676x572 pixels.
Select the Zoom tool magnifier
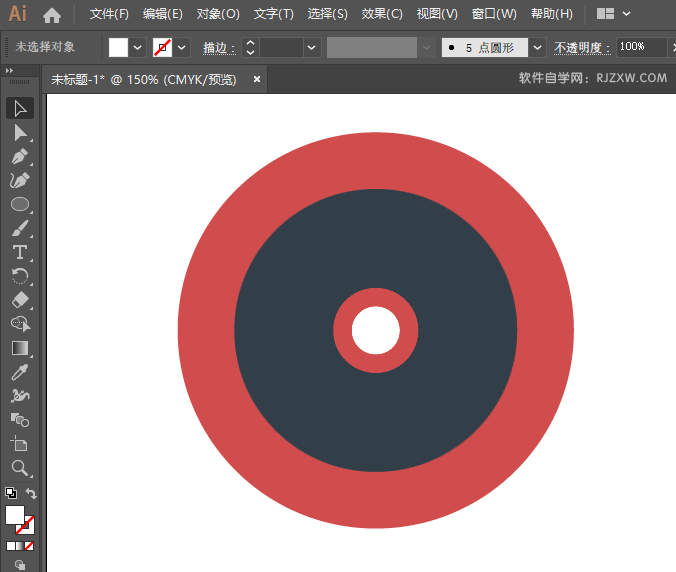19,468
